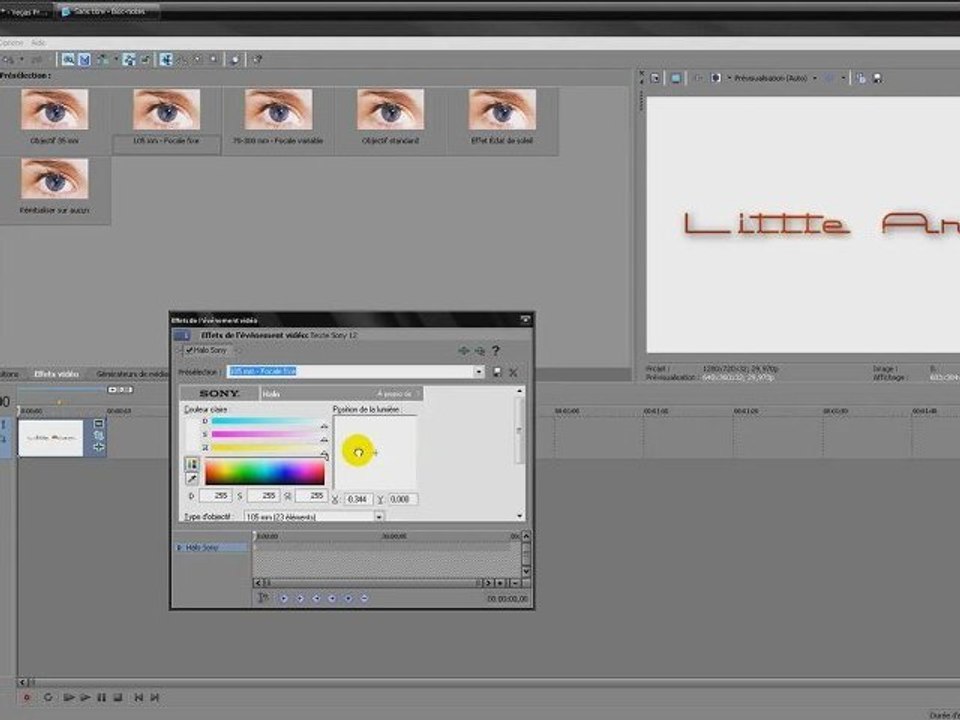
Task: Adjust the magenta S color slider
Action: click(x=267, y=435)
